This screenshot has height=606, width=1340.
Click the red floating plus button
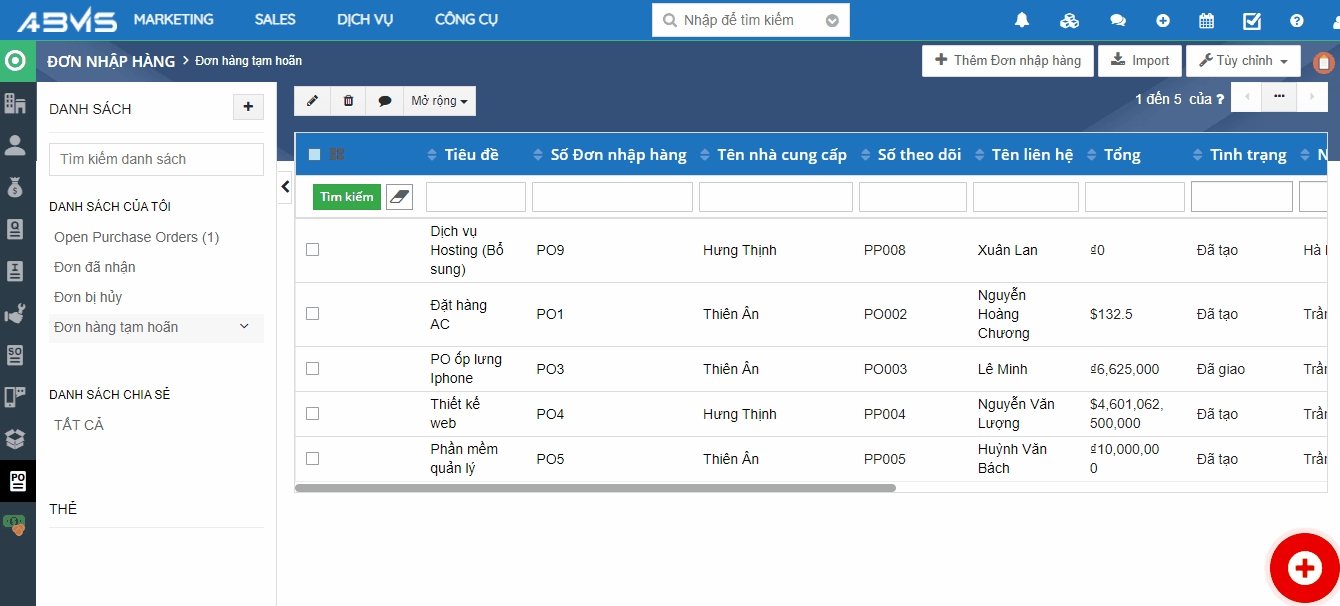[1304, 568]
